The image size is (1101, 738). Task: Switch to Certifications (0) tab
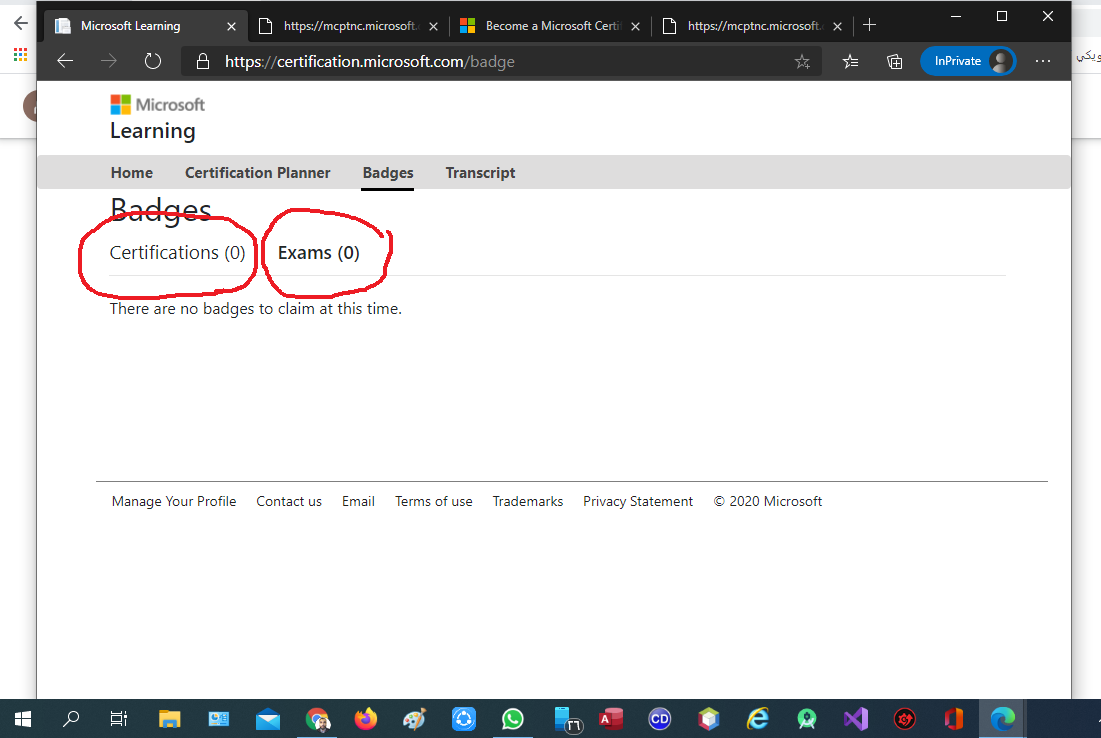coord(177,253)
